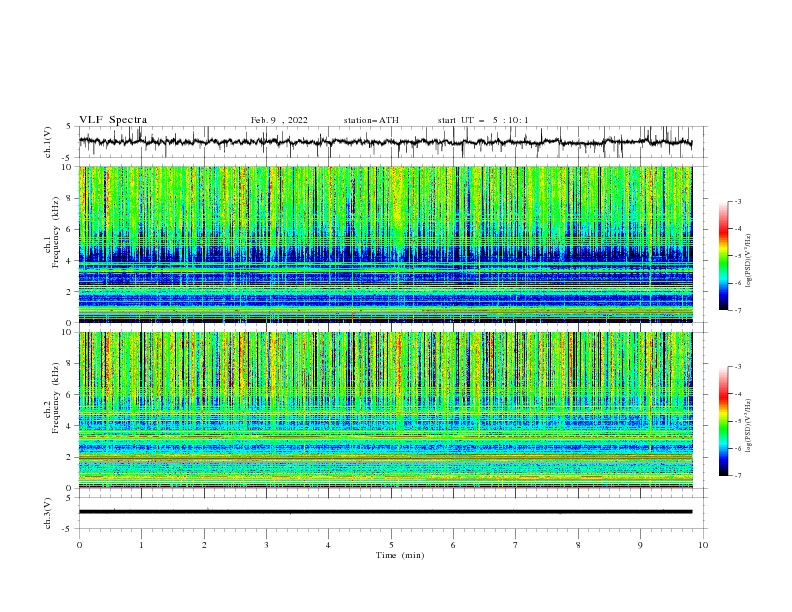Click the ch.1 voltage waveform trace
The image size is (792, 612).
[385, 142]
